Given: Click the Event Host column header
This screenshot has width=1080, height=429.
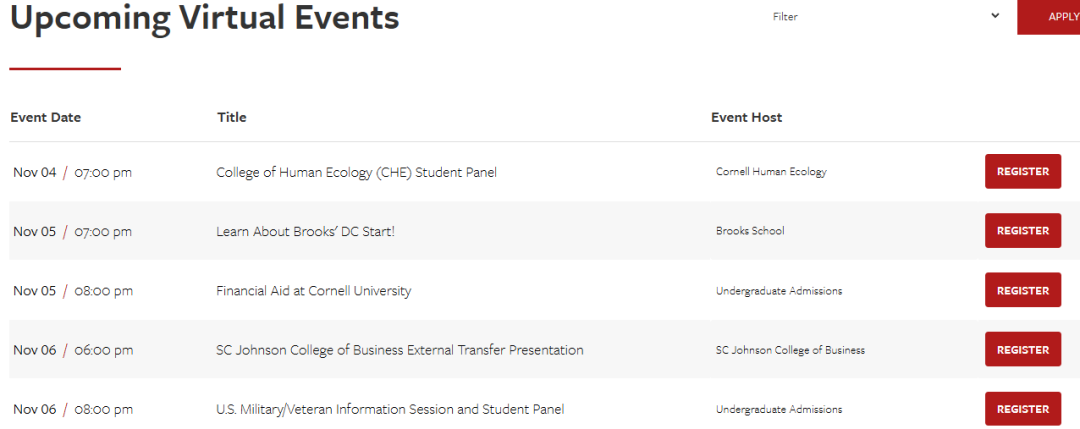Looking at the screenshot, I should tap(746, 117).
